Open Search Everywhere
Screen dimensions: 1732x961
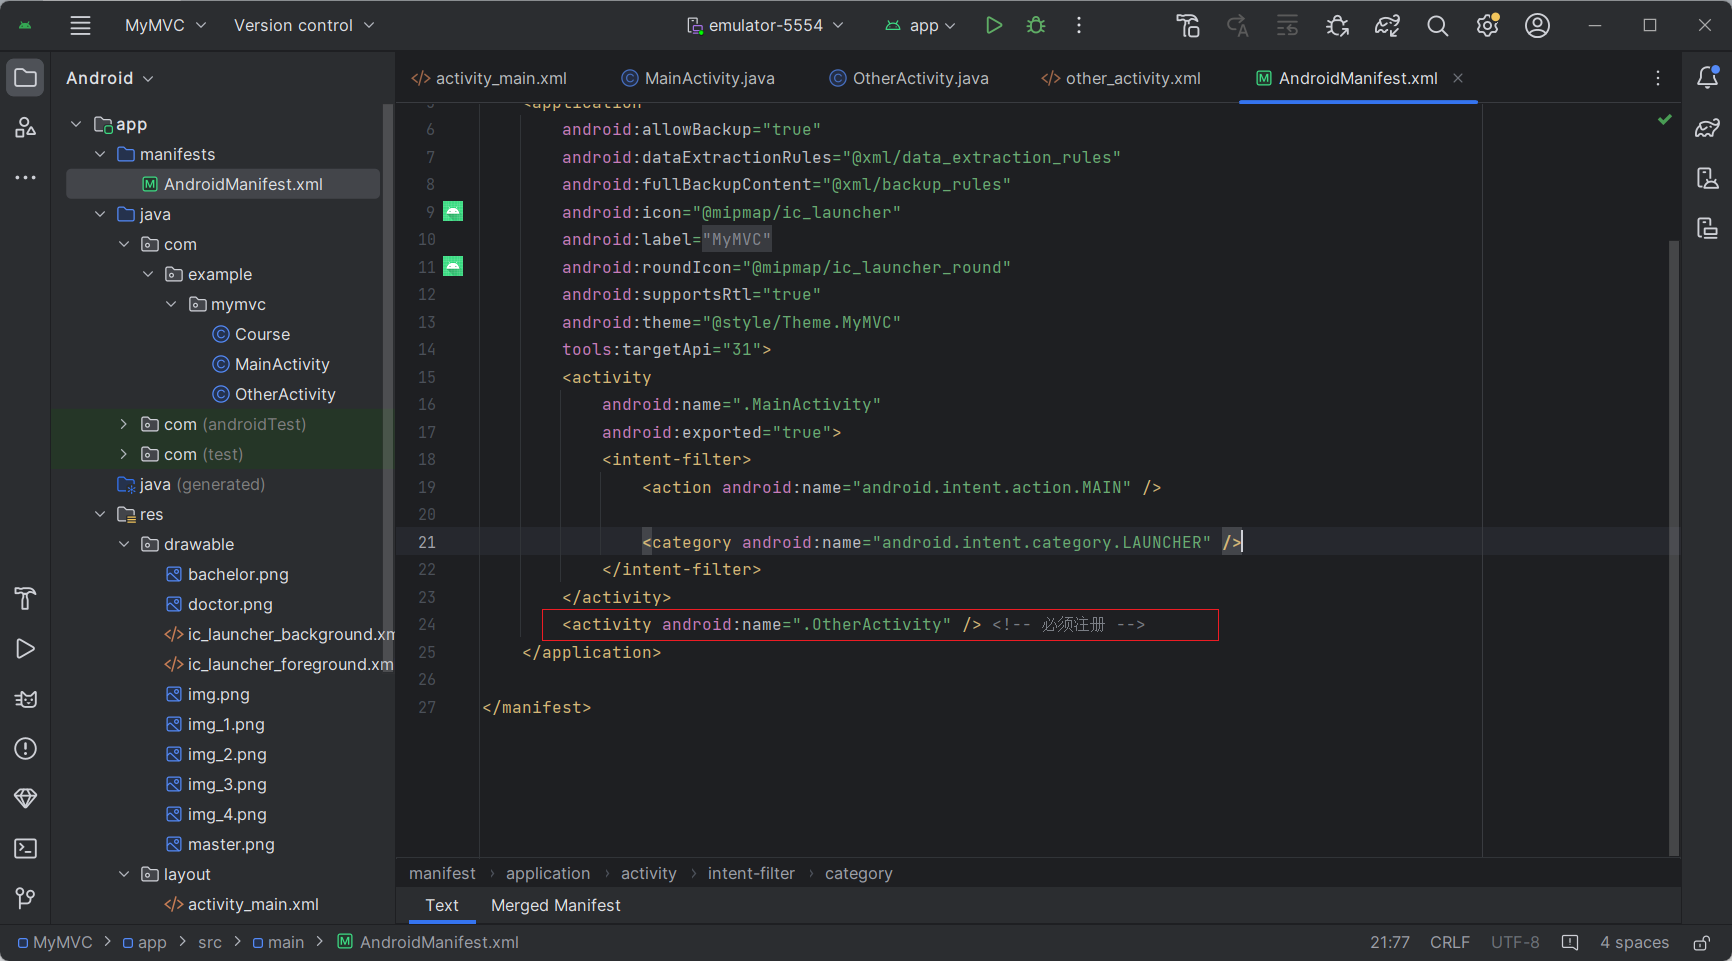pyautogui.click(x=1437, y=26)
